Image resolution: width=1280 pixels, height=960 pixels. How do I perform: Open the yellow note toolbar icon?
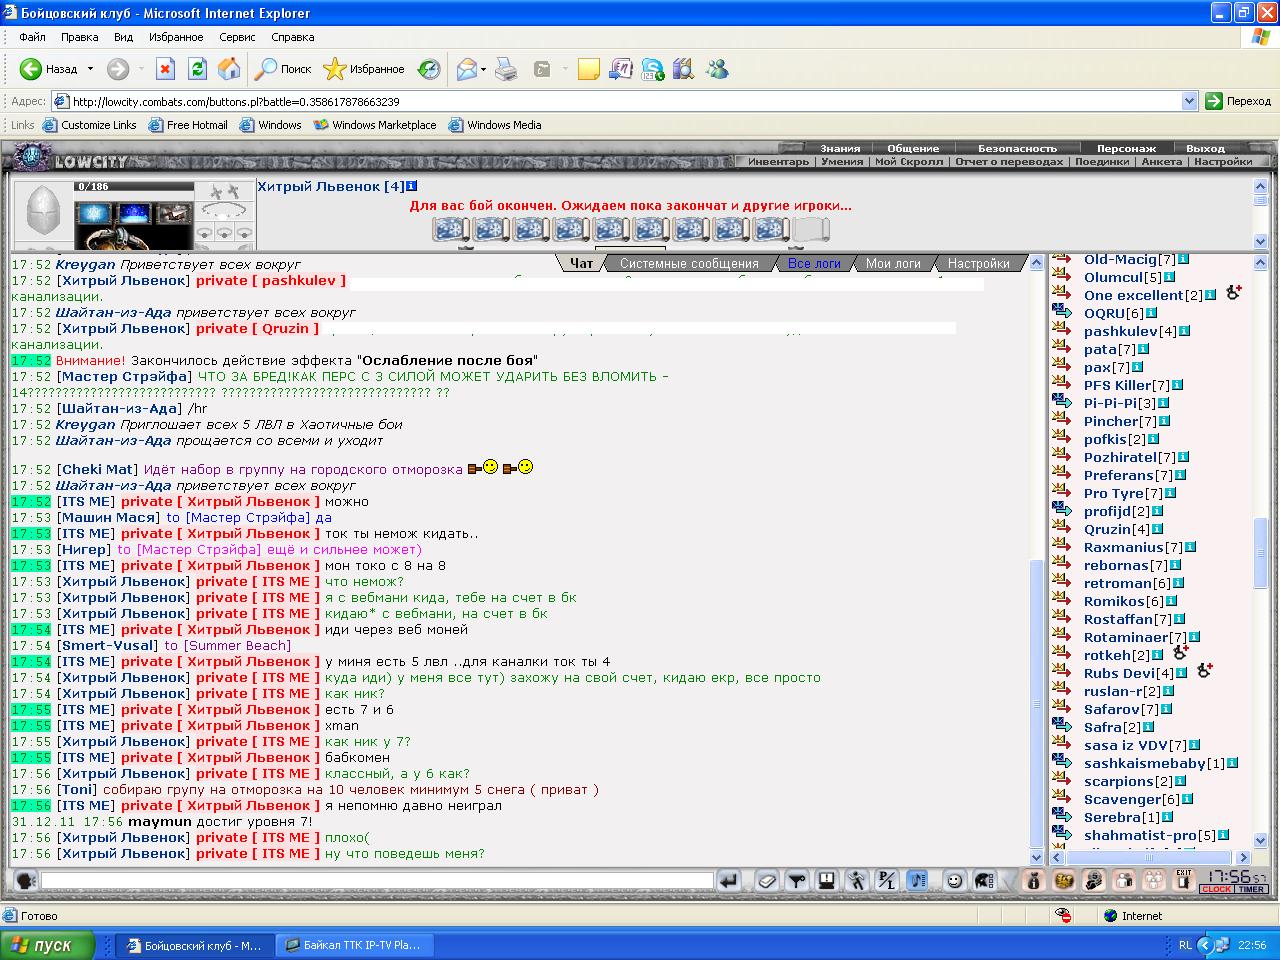[x=589, y=69]
